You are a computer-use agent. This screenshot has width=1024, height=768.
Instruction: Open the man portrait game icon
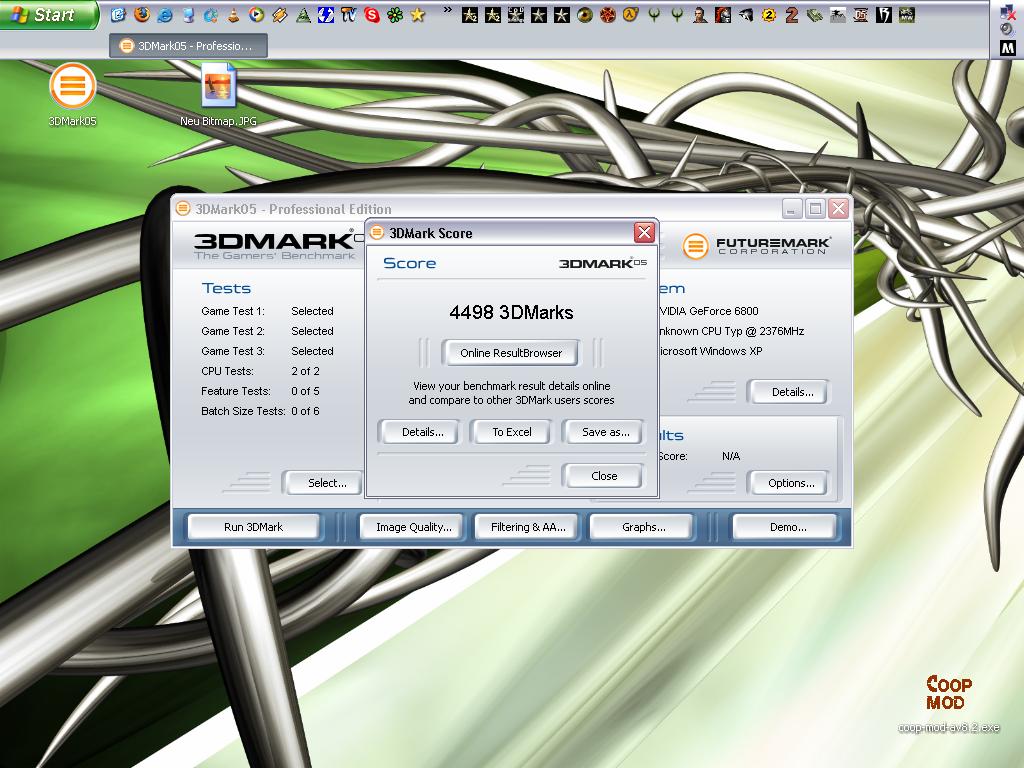click(699, 14)
